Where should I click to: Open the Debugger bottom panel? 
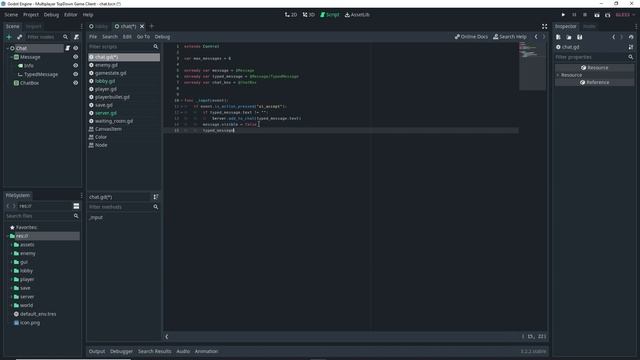[121, 351]
